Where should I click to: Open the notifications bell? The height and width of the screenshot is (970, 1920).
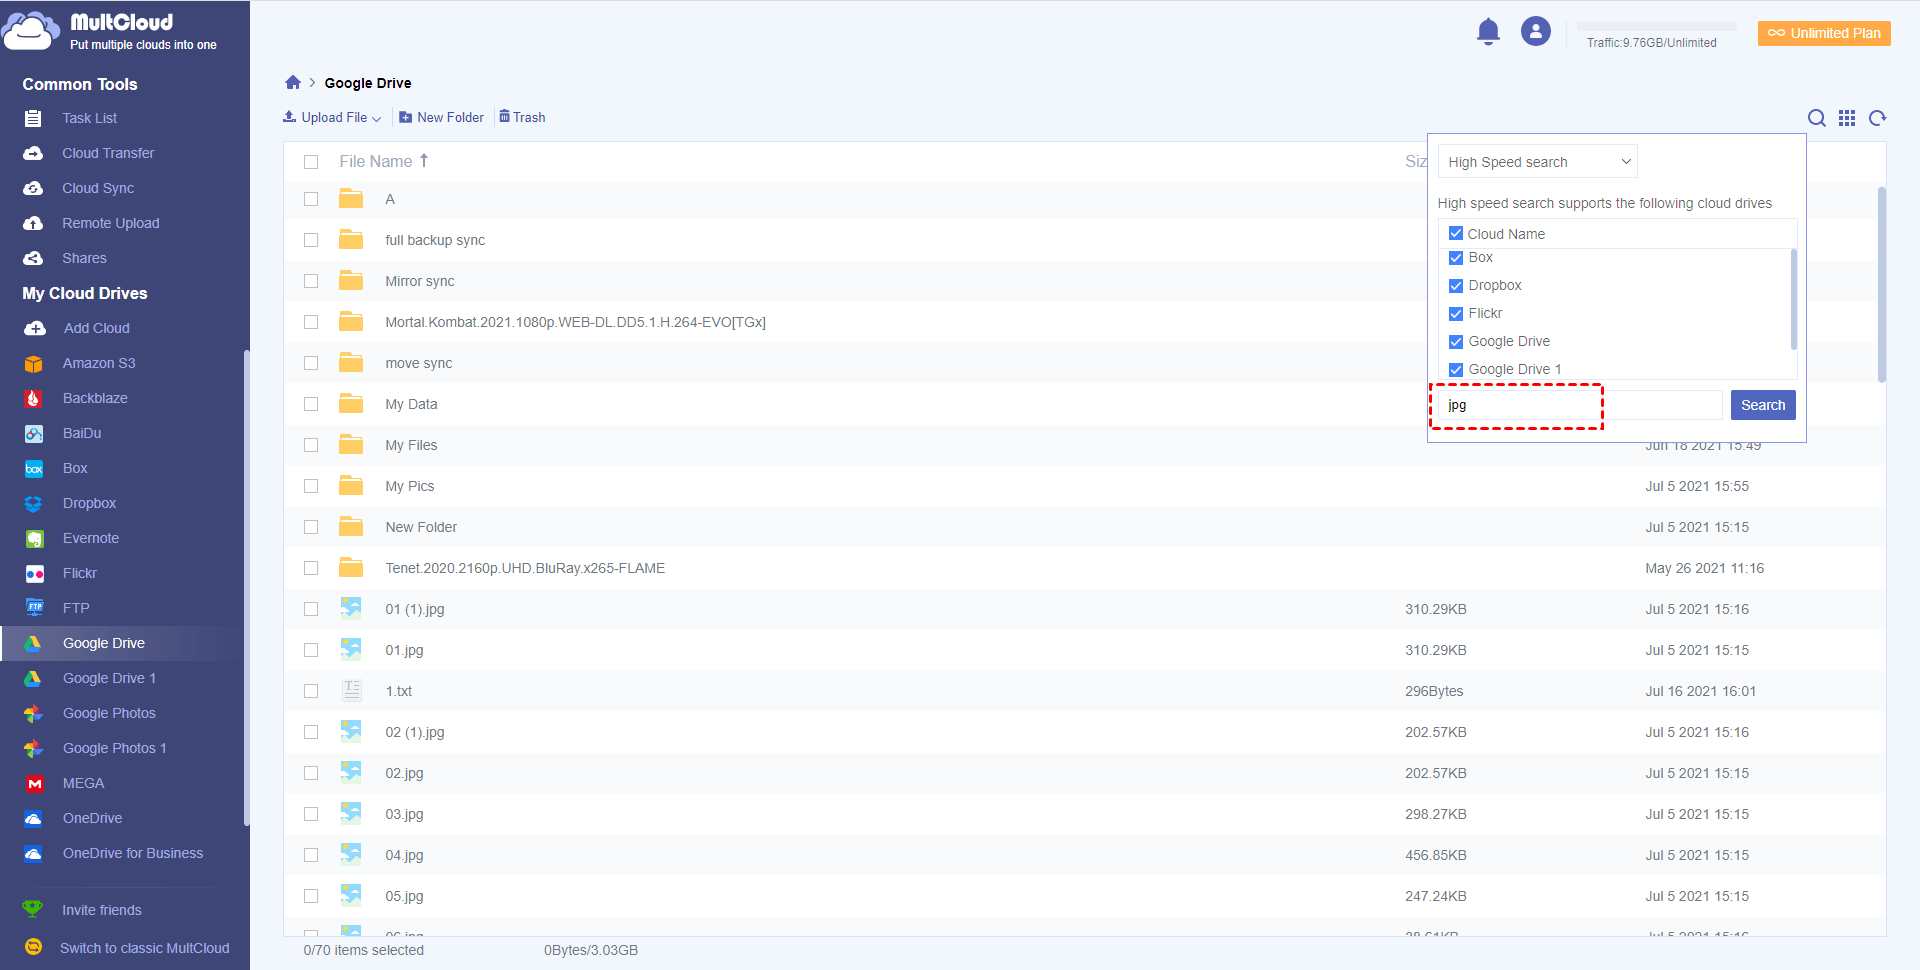1488,32
